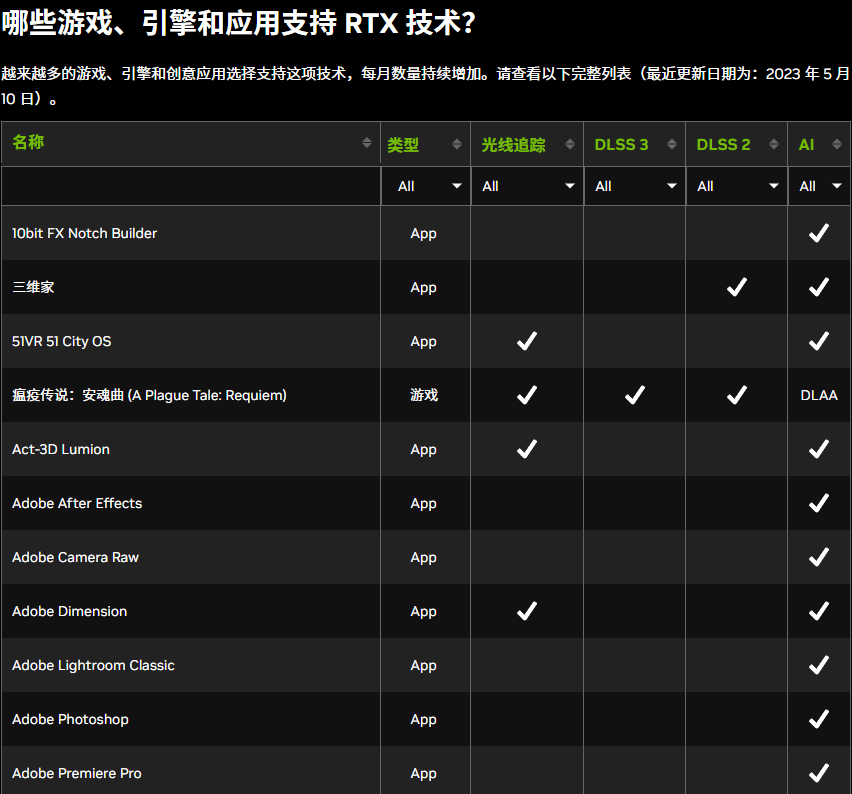852x794 pixels.
Task: Sort table by 光线追踪 column arrows
Action: tap(570, 144)
